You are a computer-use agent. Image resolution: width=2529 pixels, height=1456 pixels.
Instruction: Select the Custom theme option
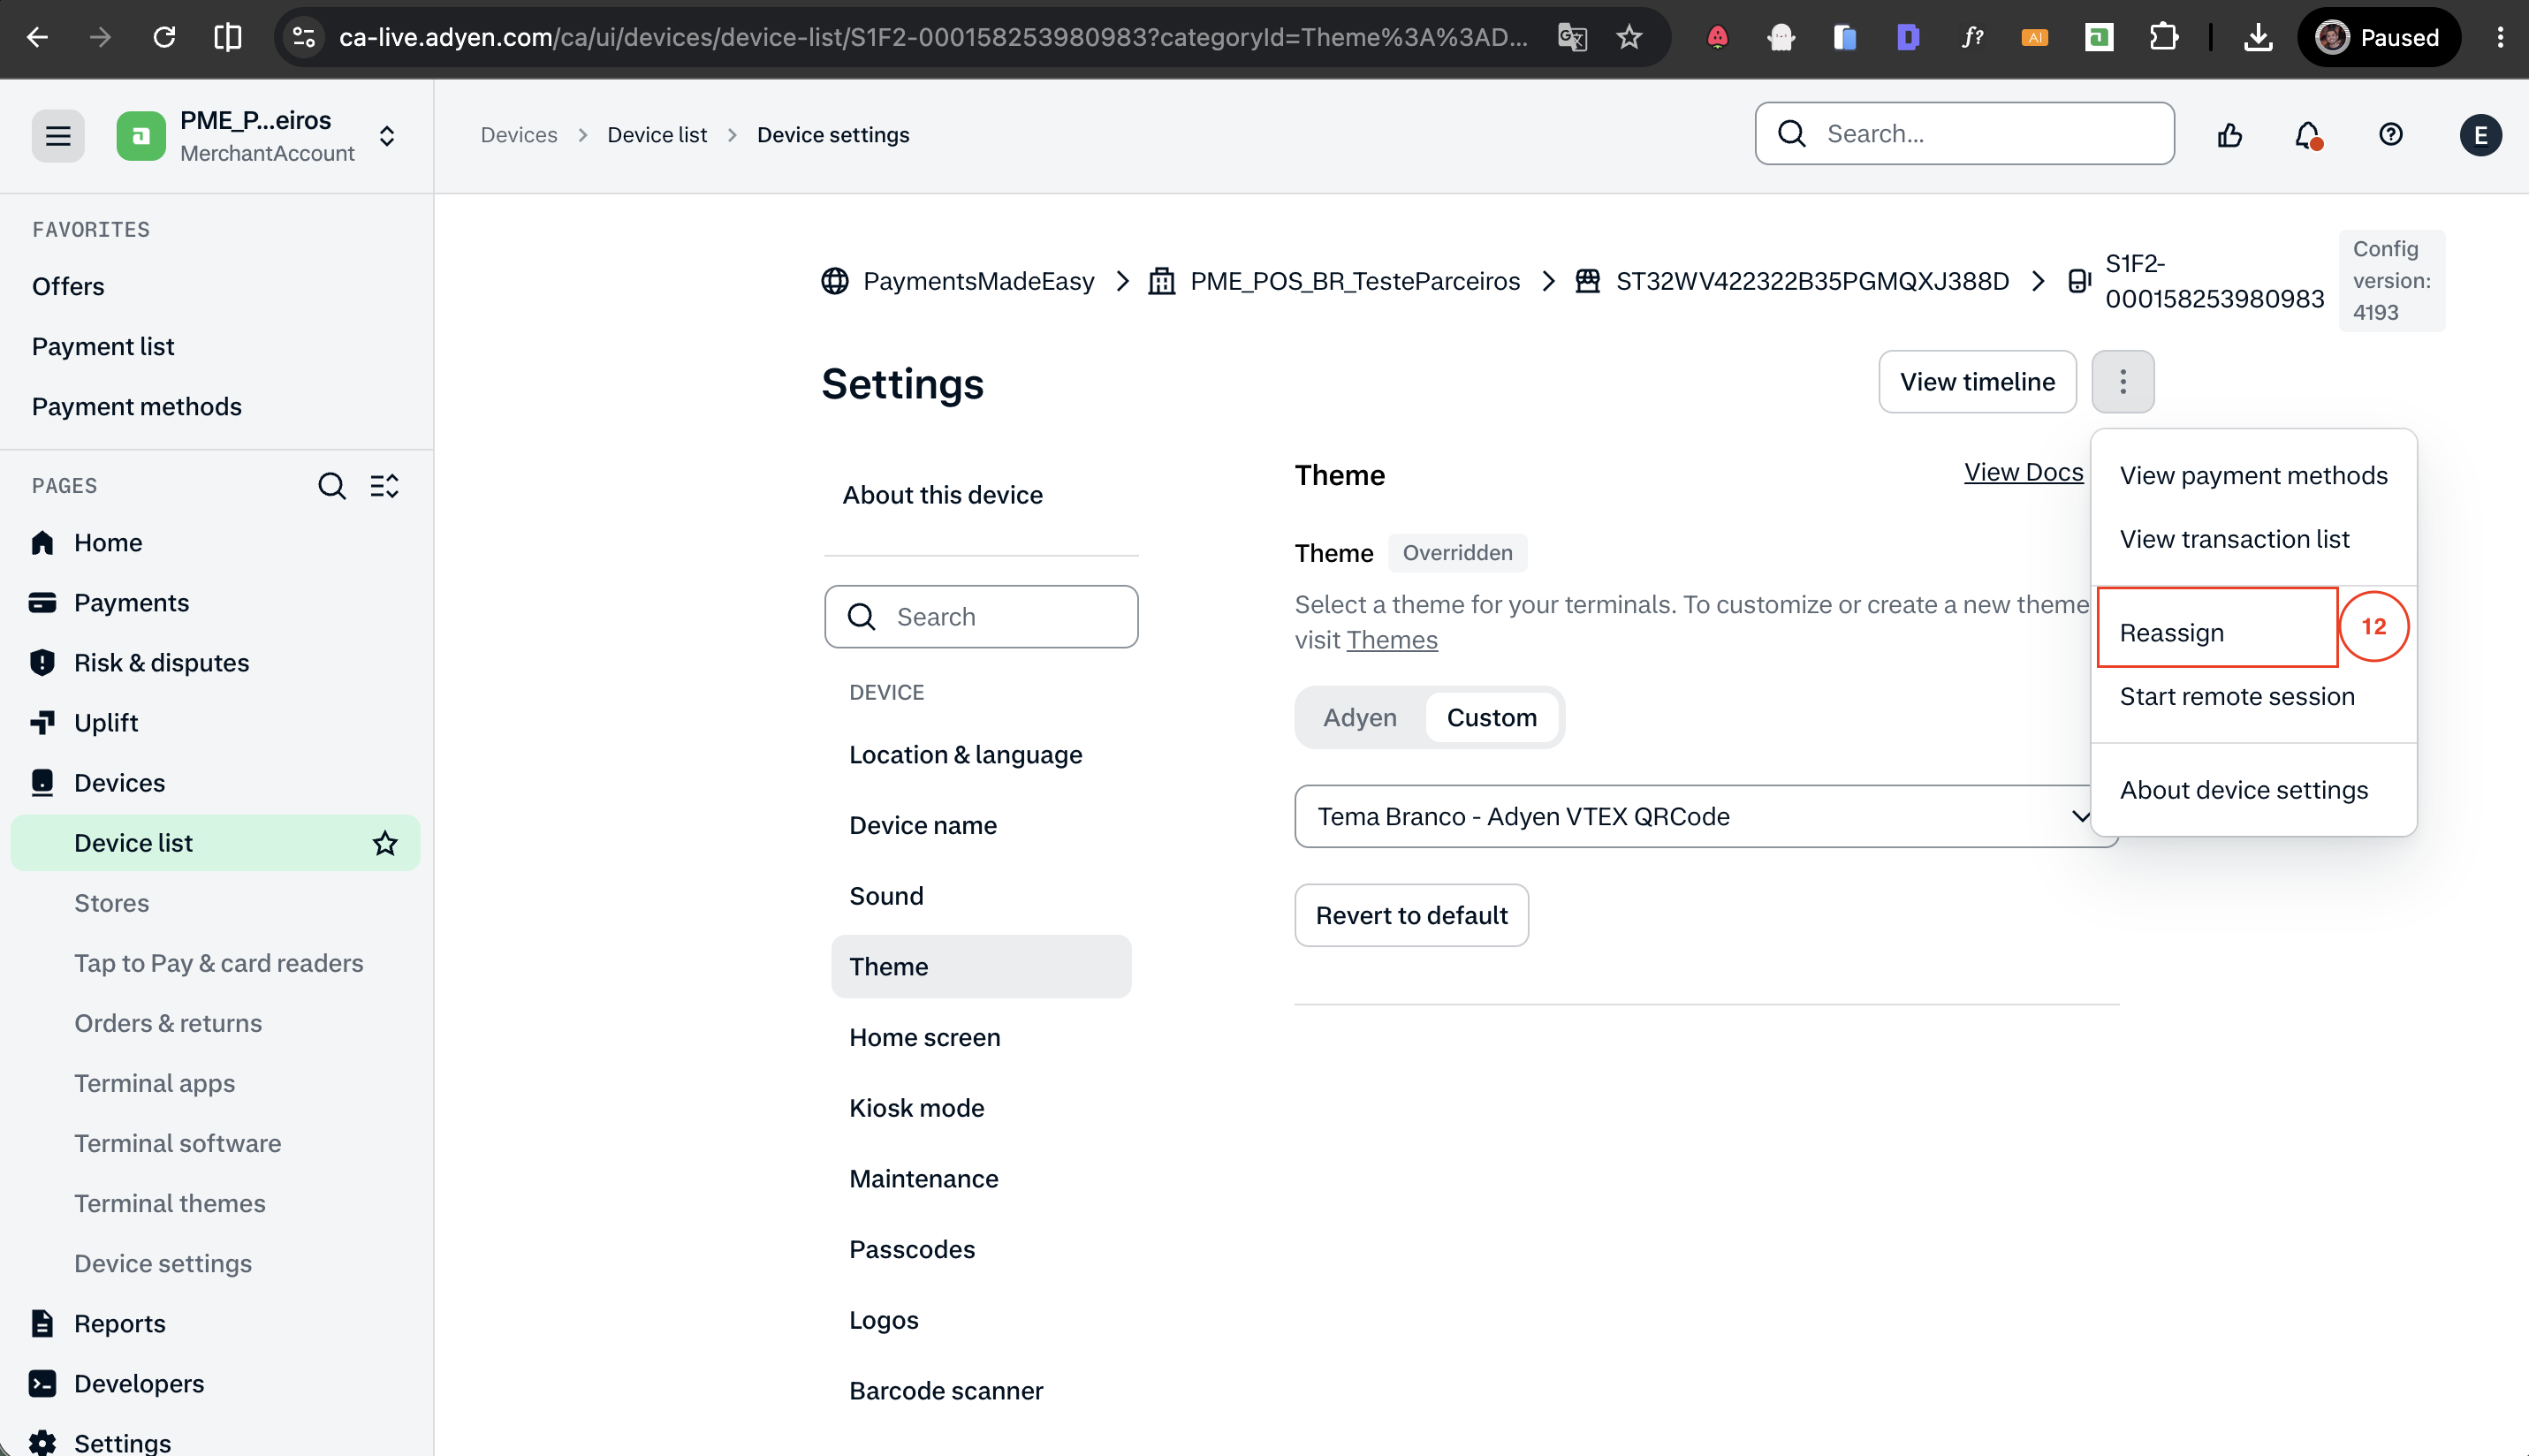click(x=1491, y=717)
